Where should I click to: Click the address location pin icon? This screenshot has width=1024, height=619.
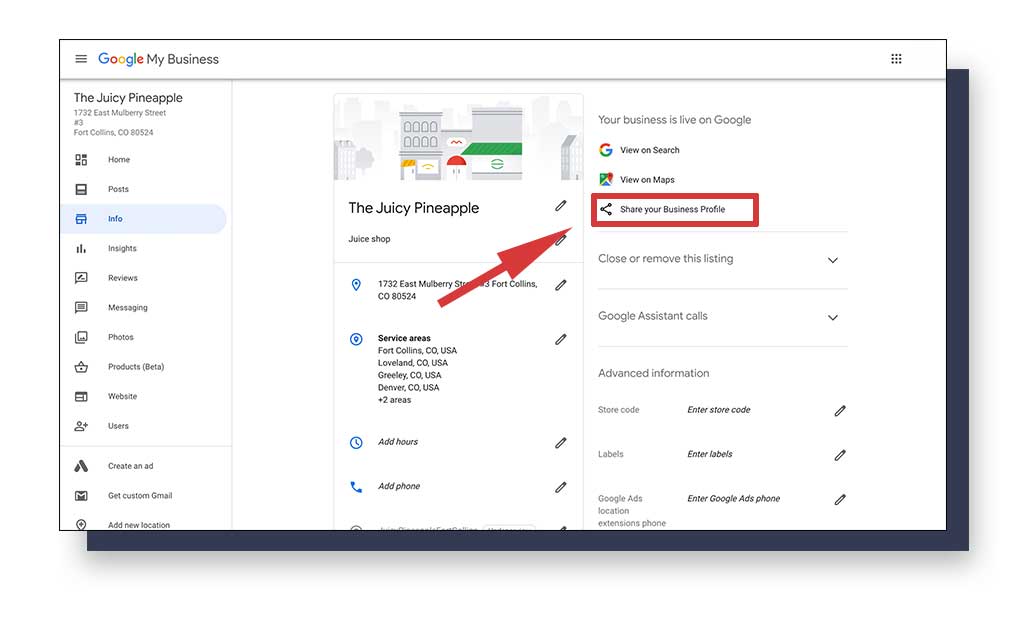pos(356,285)
